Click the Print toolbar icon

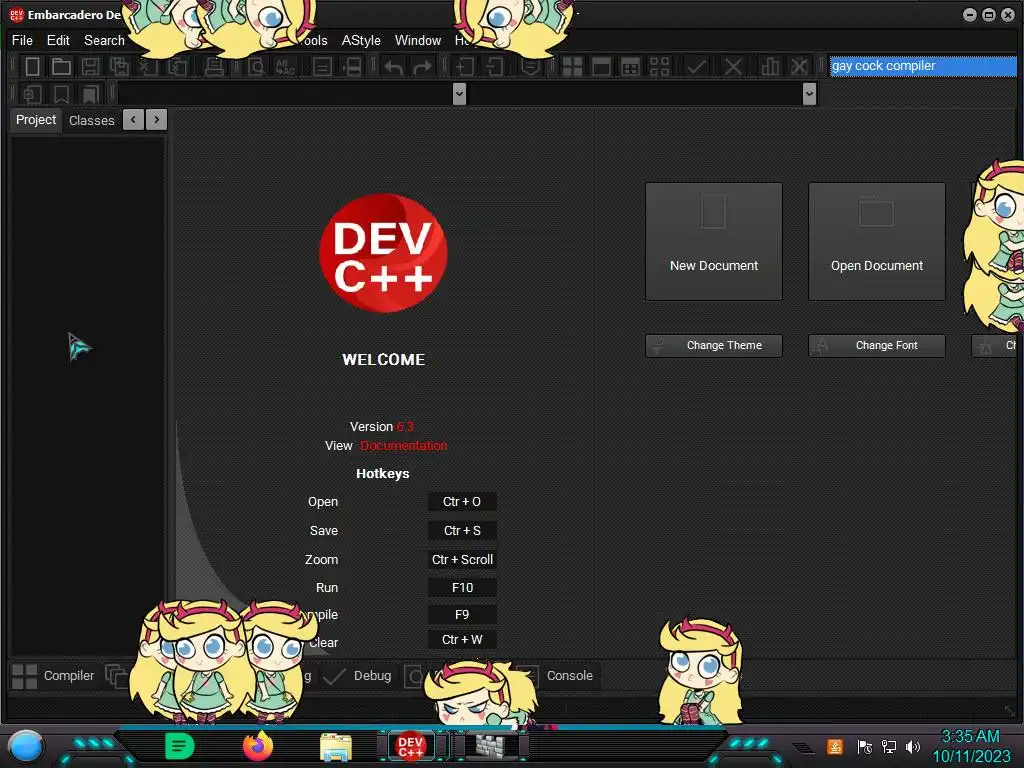click(x=214, y=66)
